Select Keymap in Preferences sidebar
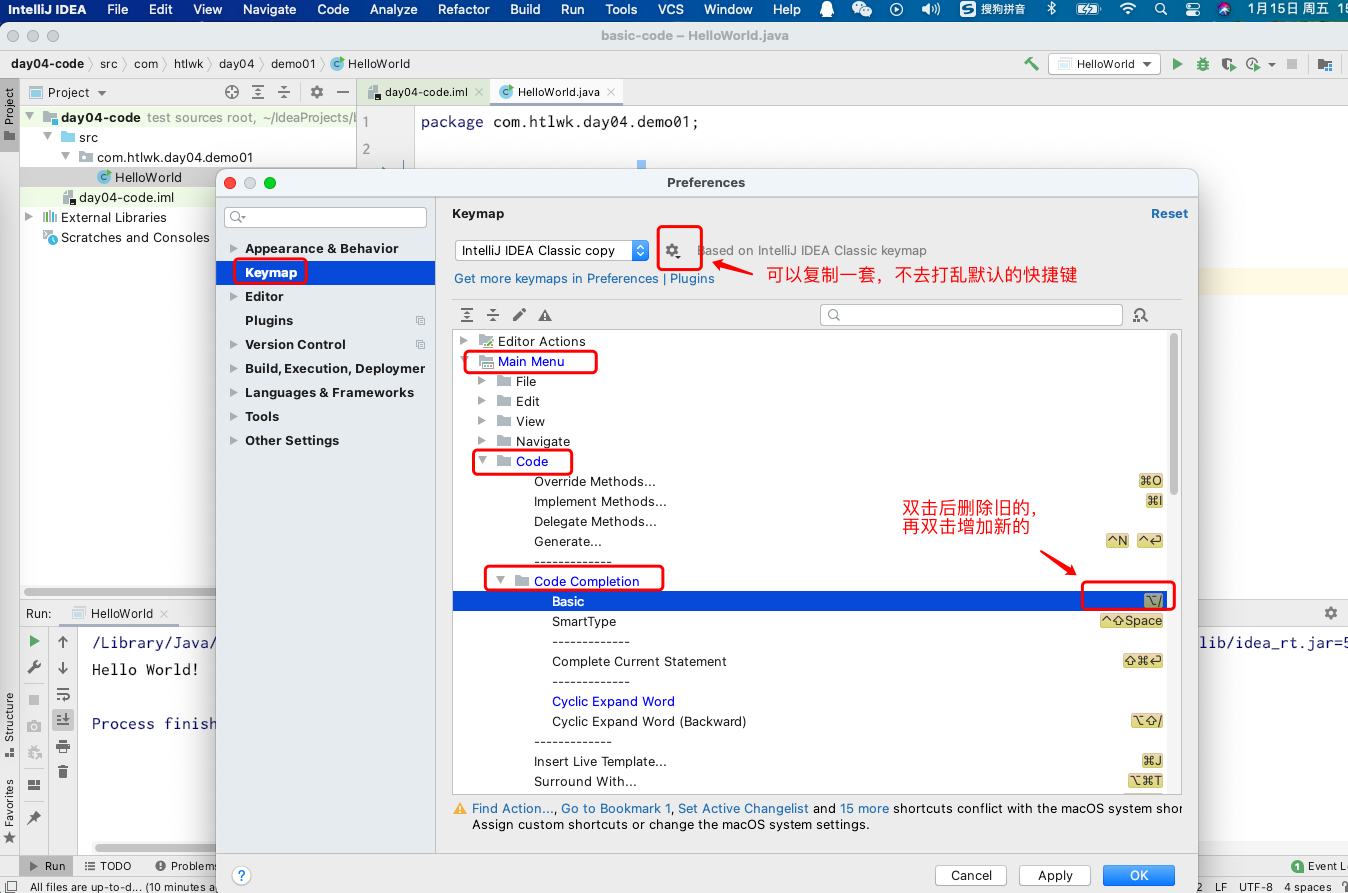Viewport: 1348px width, 893px height. 326,273
